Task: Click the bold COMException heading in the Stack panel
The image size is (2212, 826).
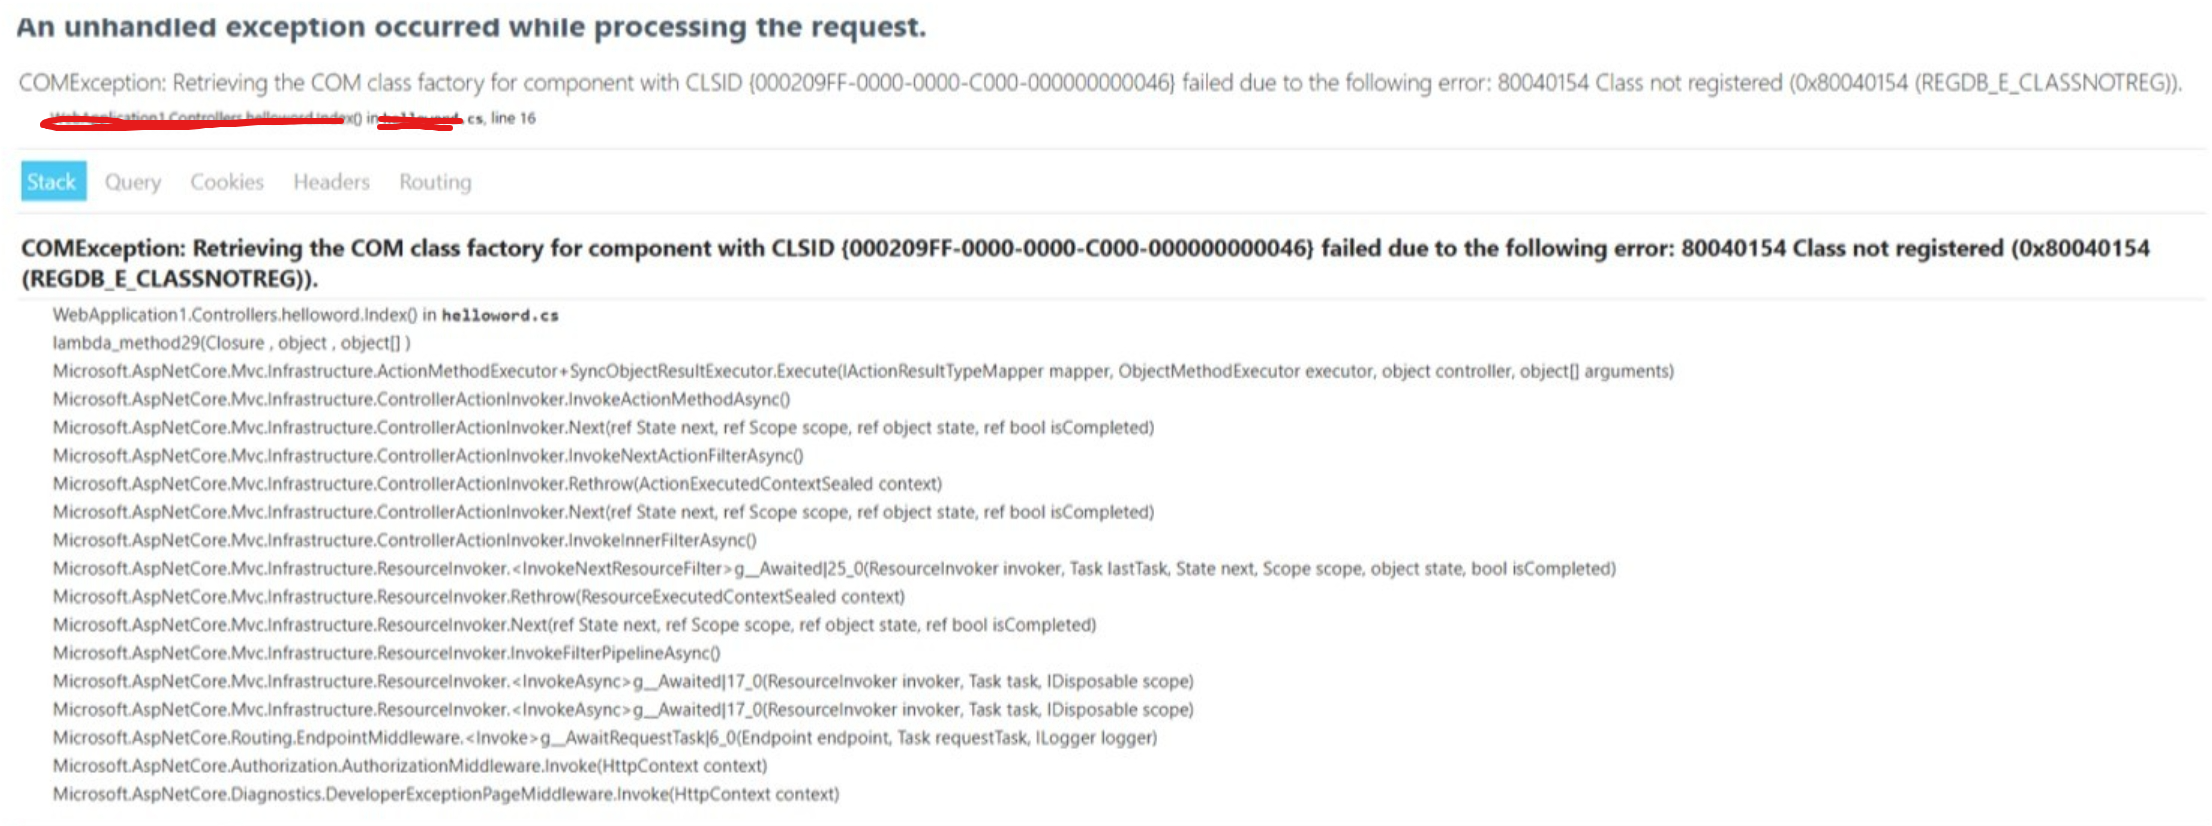Action: pyautogui.click(x=1084, y=262)
